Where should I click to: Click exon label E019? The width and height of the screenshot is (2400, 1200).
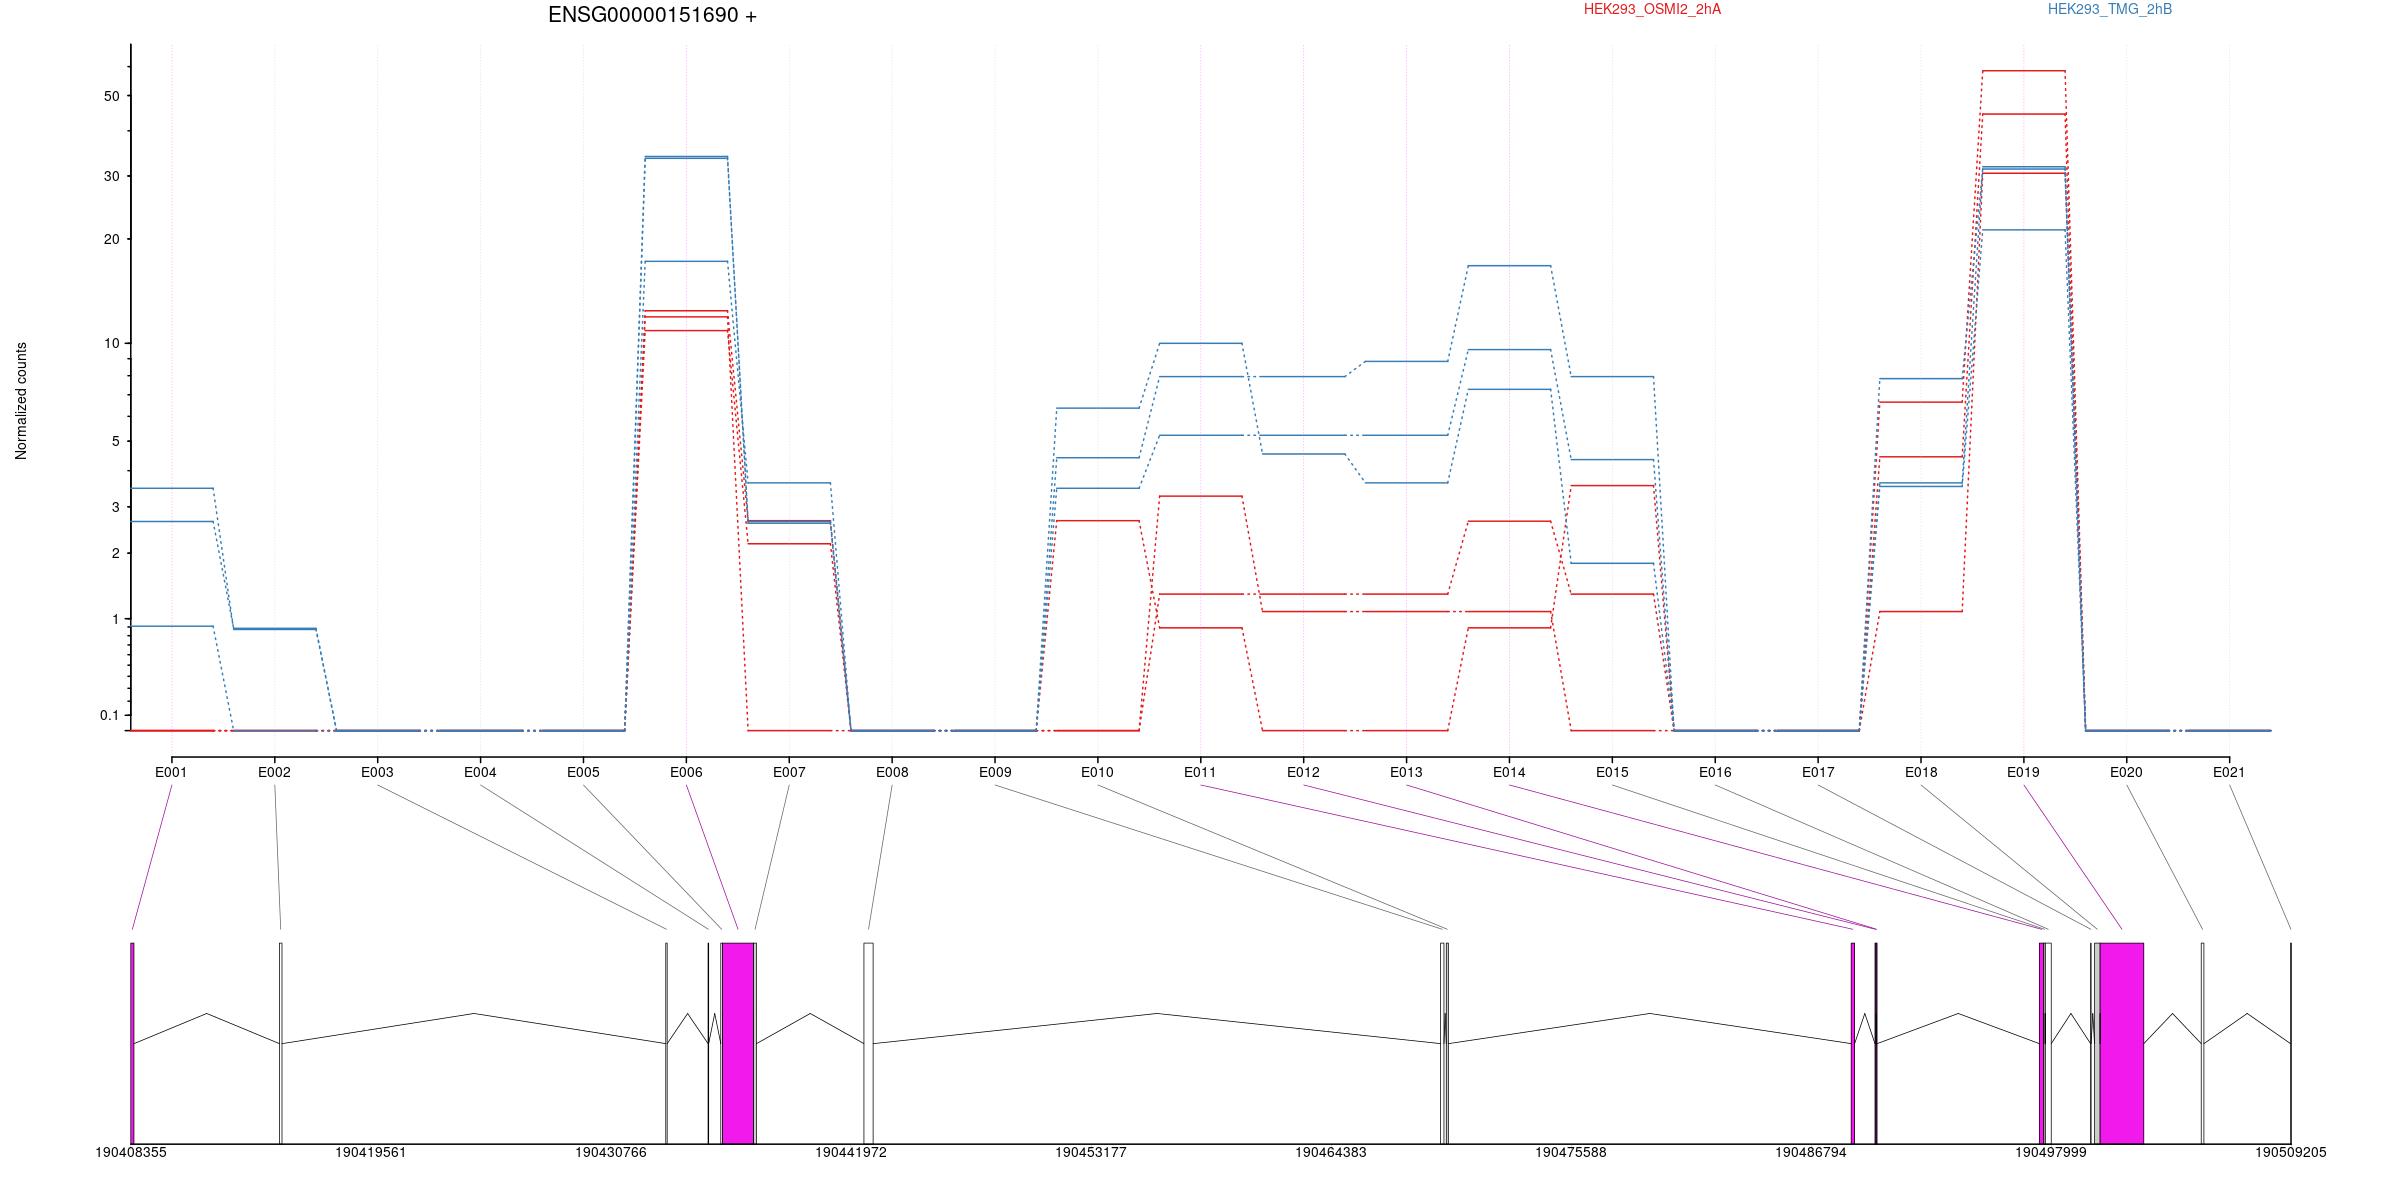(x=2023, y=772)
